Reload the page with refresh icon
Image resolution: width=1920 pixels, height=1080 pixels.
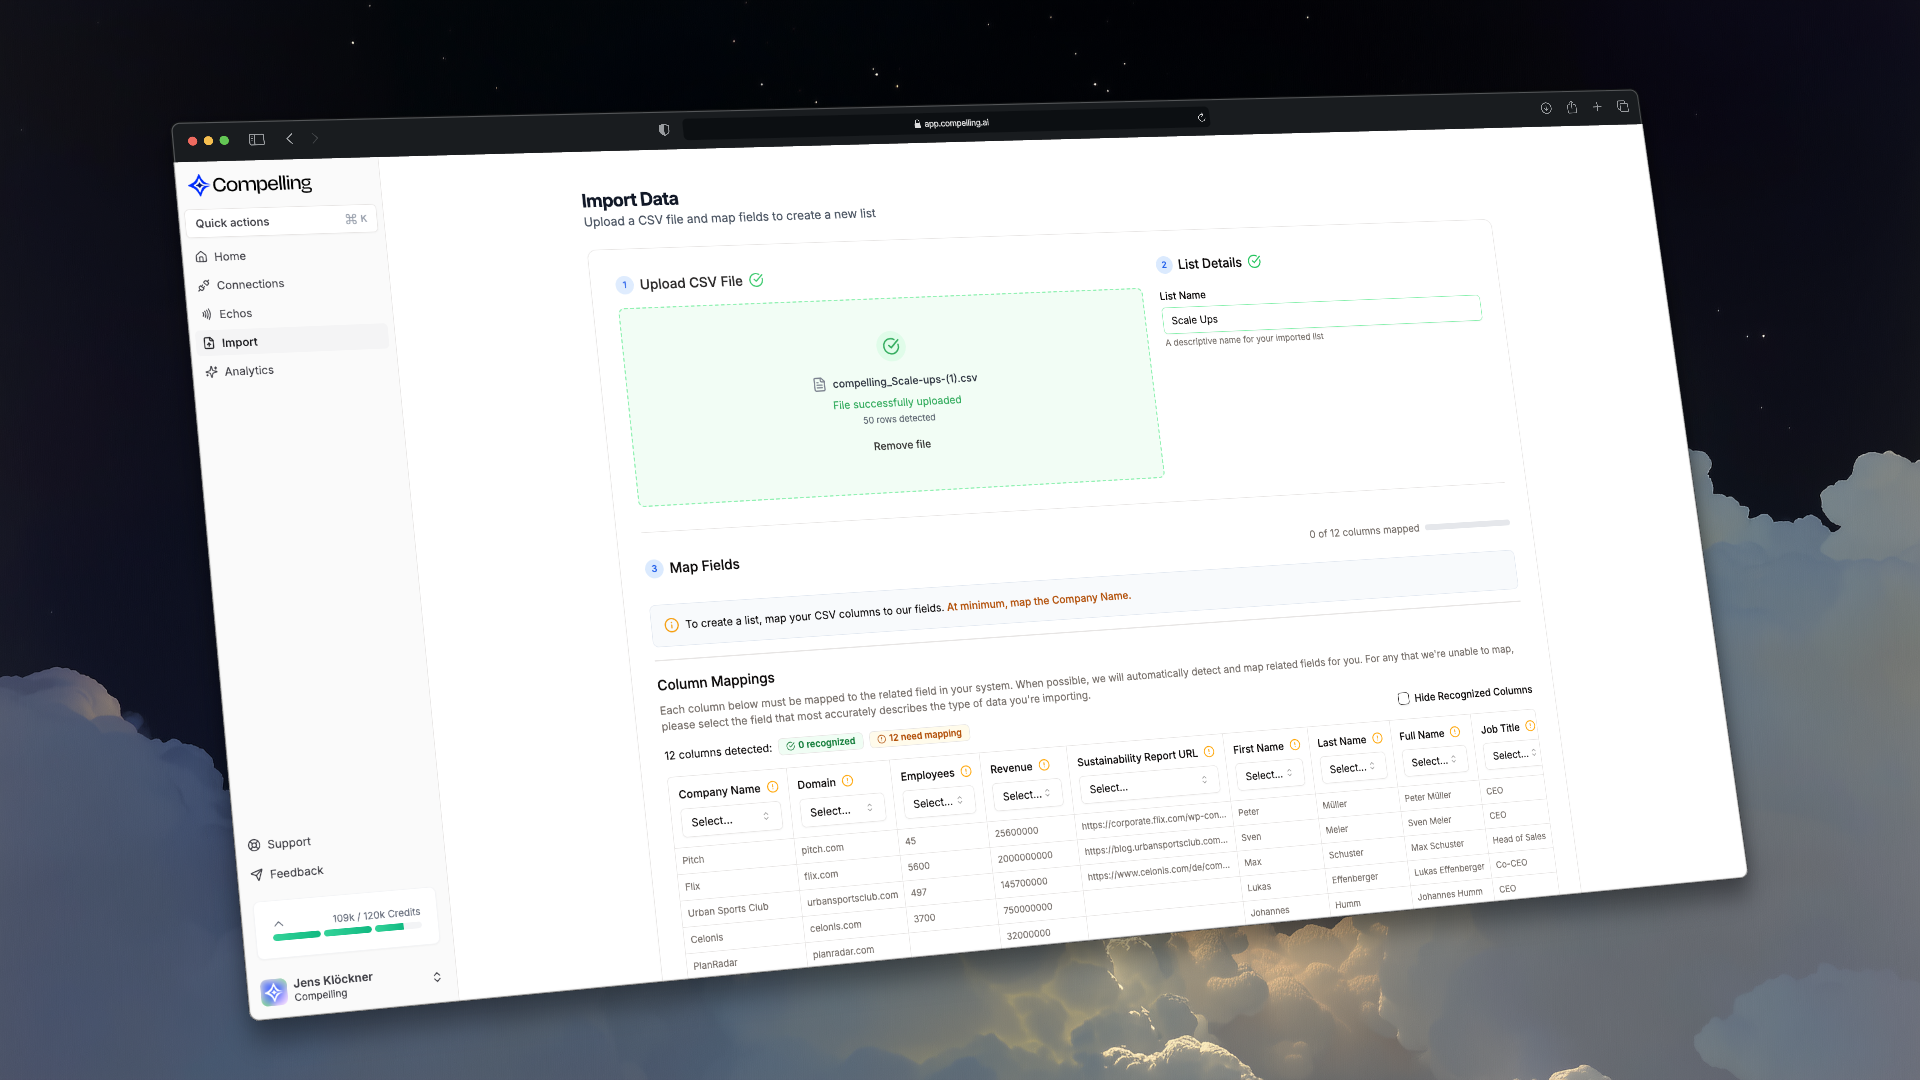tap(1201, 117)
